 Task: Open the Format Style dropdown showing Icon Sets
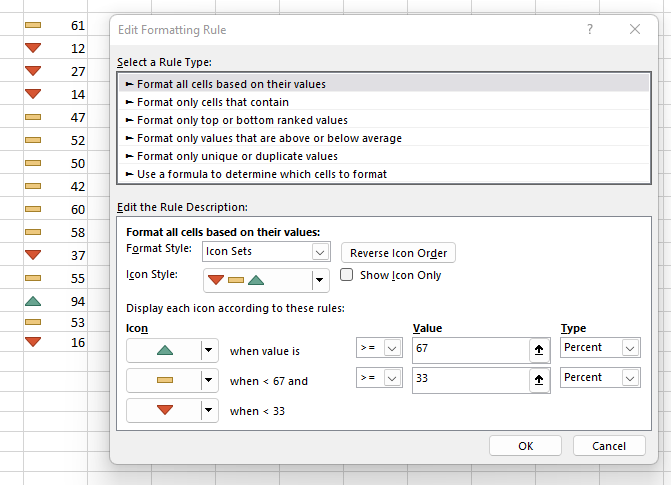click(x=266, y=252)
